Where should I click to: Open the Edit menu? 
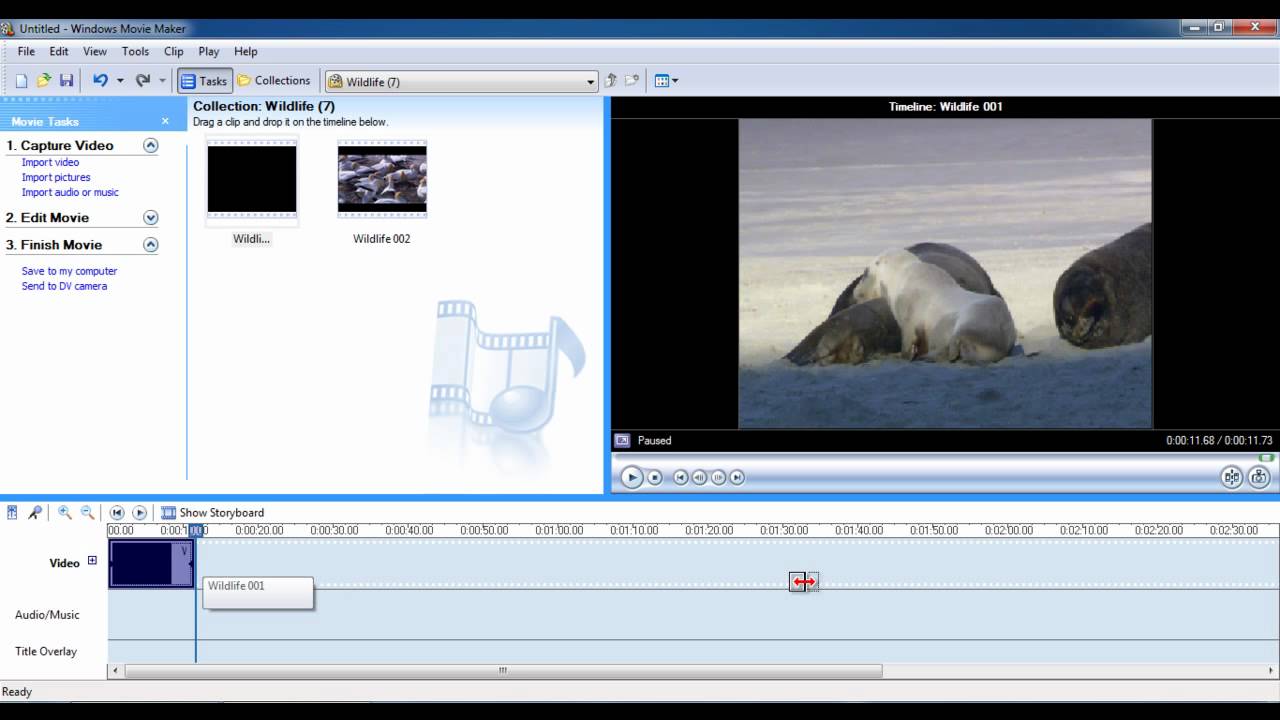[59, 52]
